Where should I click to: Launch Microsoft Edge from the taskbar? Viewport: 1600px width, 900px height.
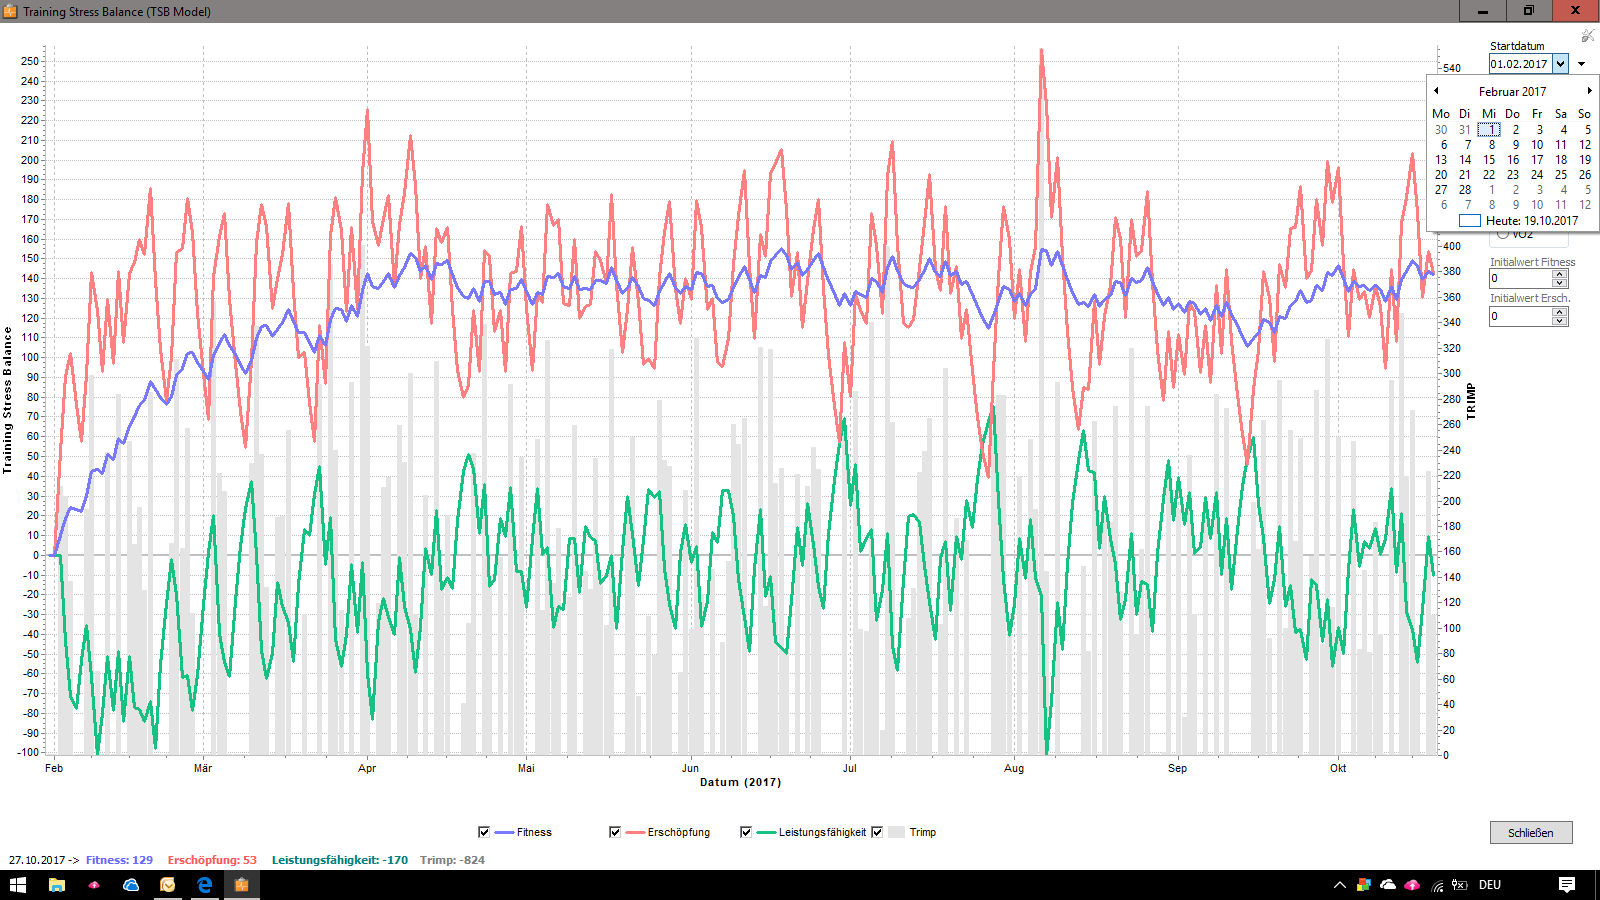coord(204,885)
